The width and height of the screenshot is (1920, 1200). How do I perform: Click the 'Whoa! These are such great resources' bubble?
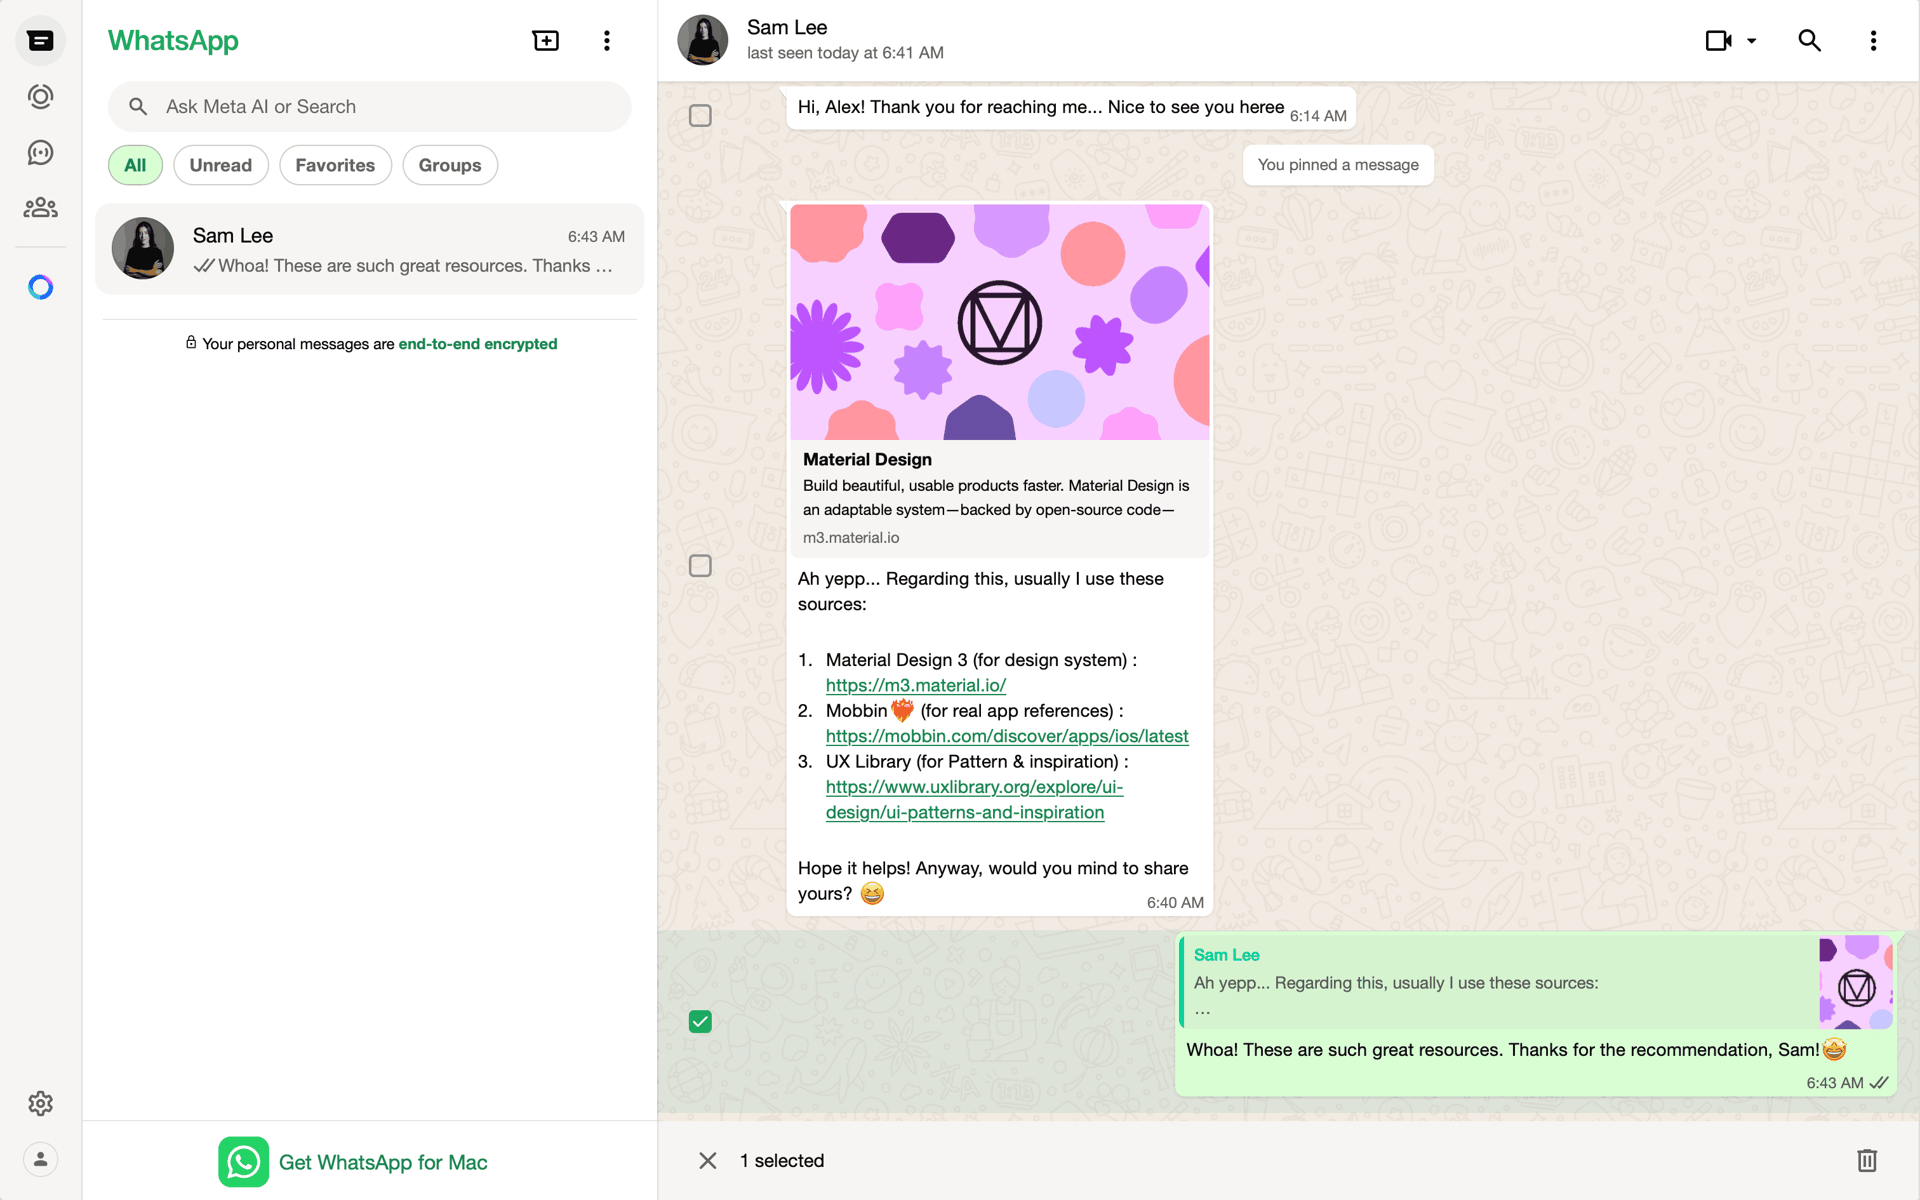(x=1537, y=1014)
